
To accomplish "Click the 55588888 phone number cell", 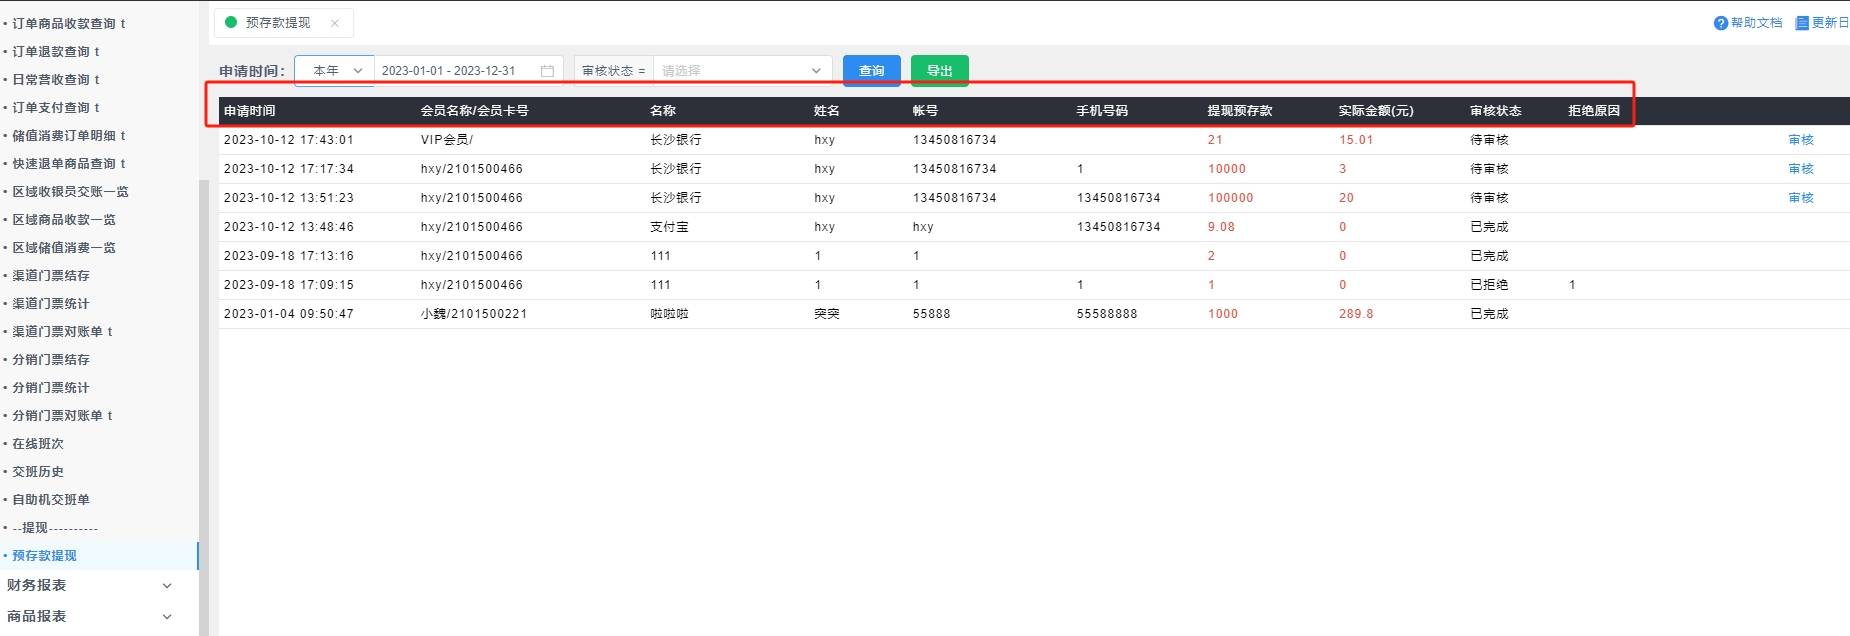I will click(x=1107, y=314).
